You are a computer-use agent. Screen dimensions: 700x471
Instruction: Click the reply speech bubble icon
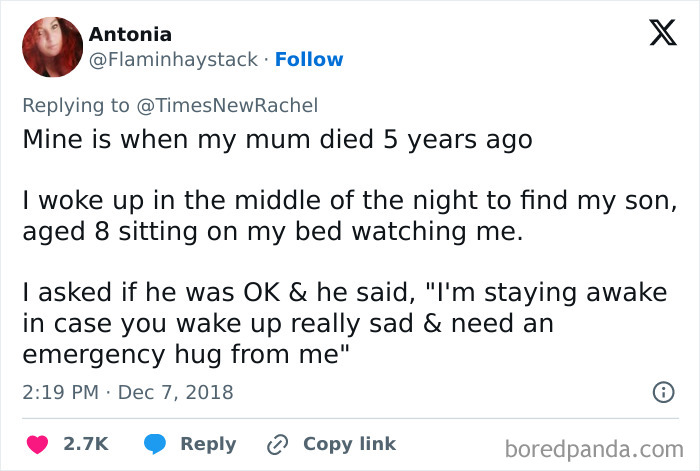coord(155,444)
